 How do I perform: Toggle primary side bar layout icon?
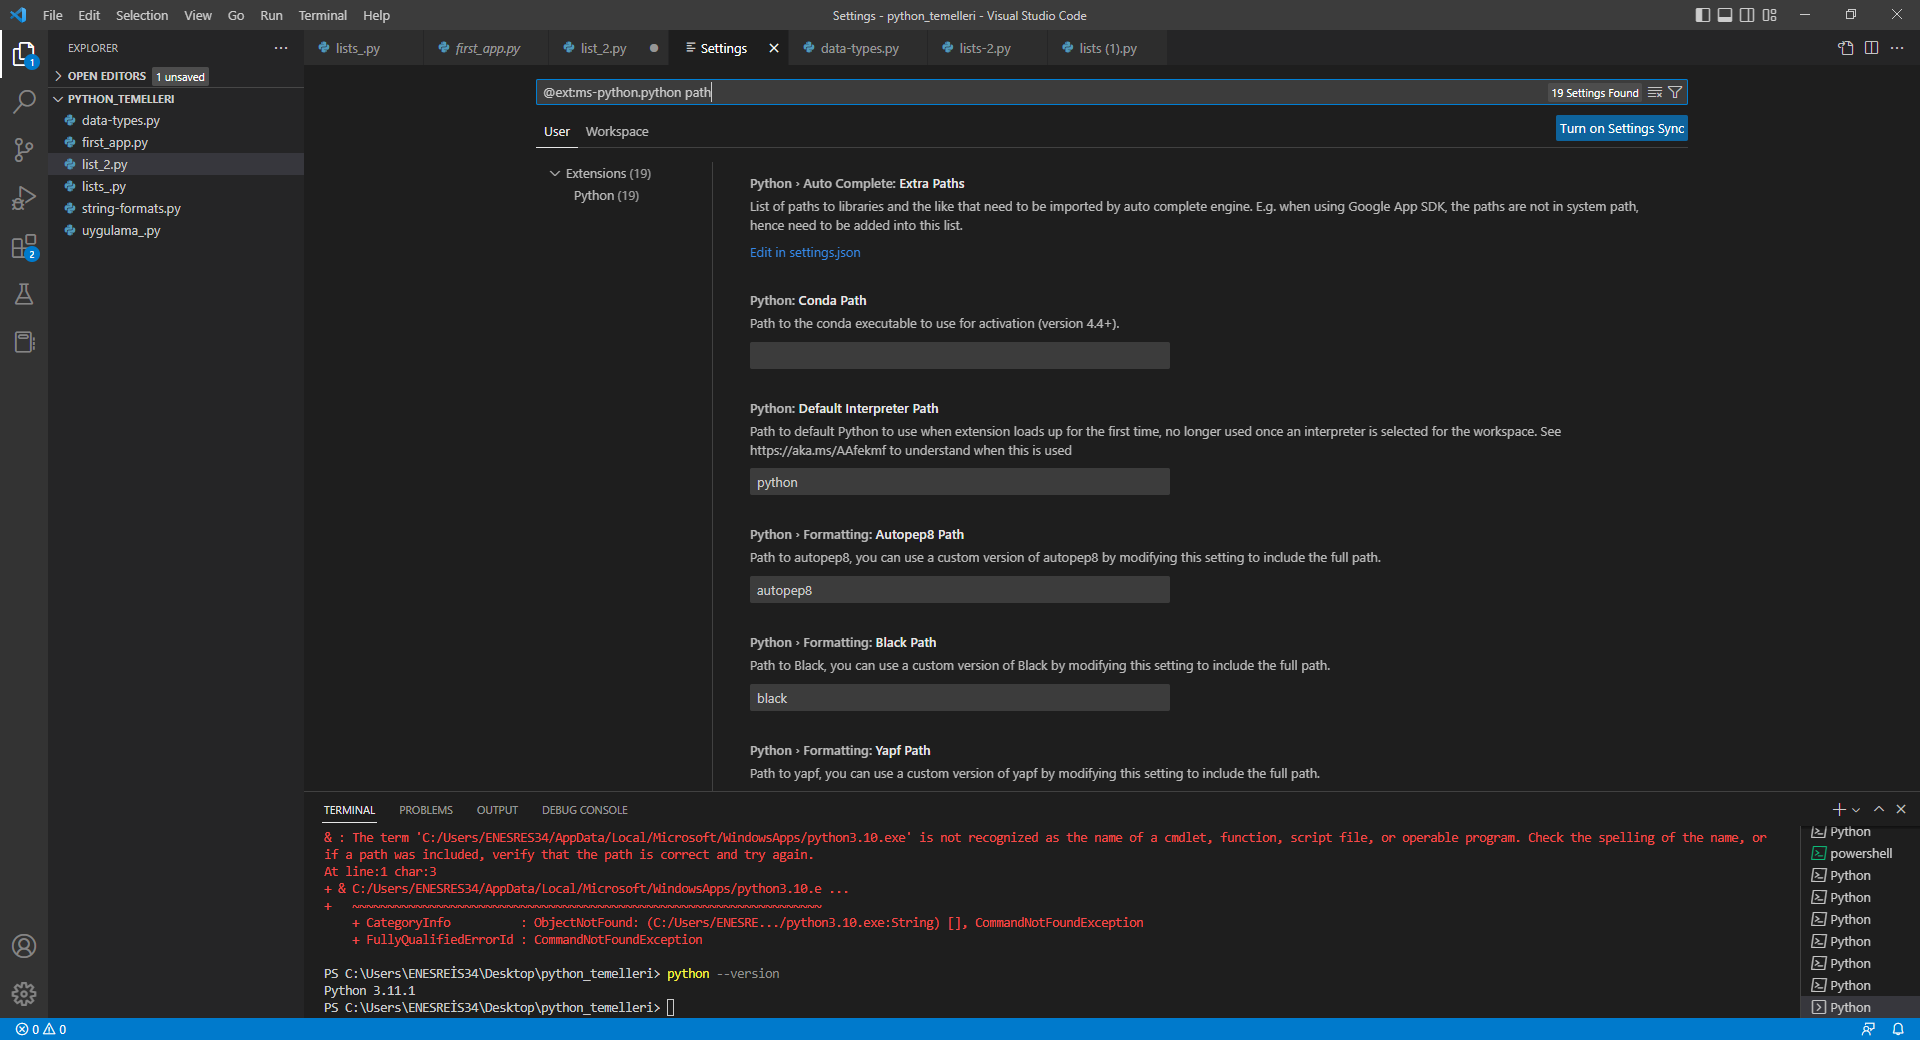pos(1703,15)
